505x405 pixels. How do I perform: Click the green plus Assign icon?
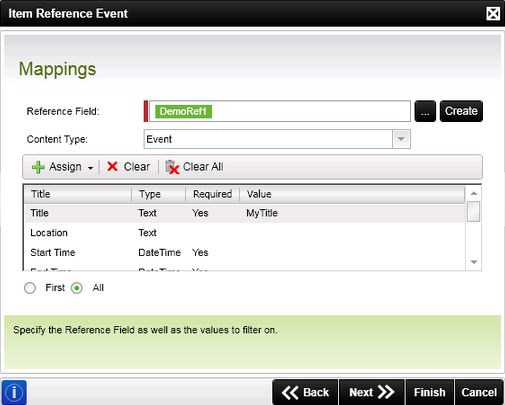(x=38, y=167)
